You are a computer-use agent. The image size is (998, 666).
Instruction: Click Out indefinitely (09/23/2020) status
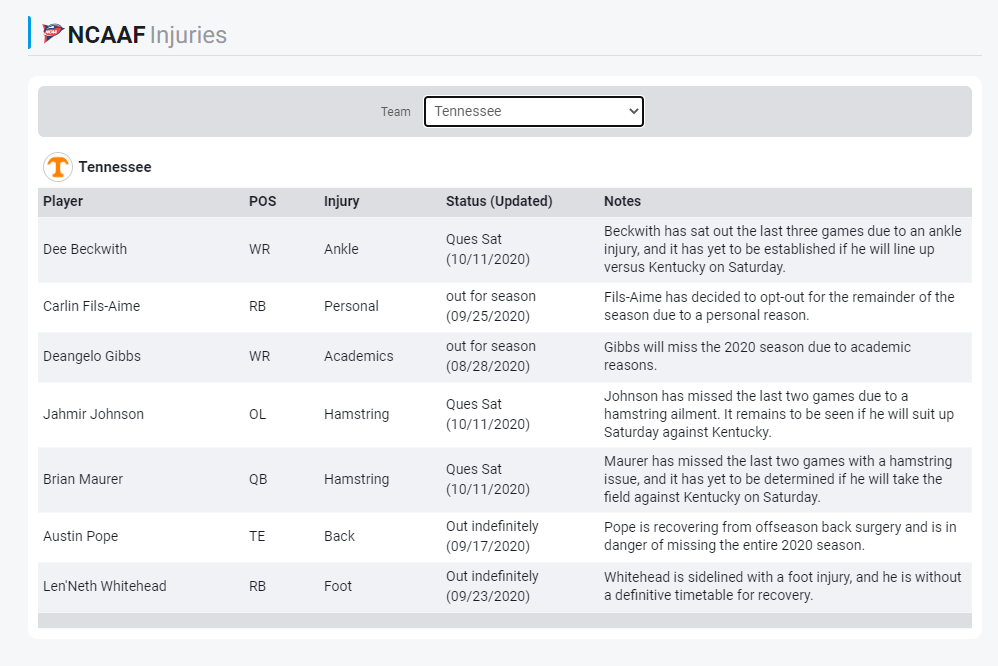point(492,586)
